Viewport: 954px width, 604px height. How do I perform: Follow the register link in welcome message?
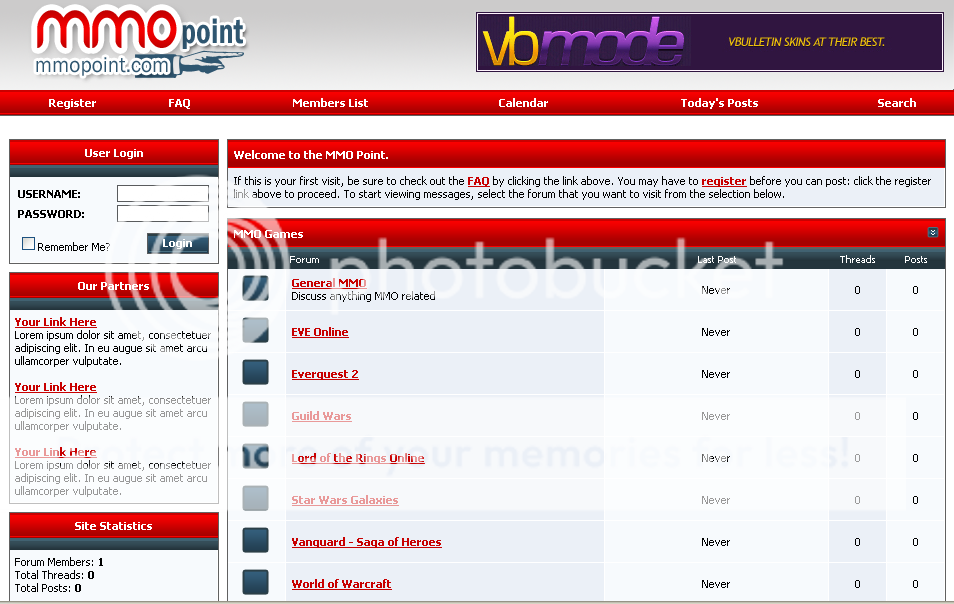tap(723, 181)
